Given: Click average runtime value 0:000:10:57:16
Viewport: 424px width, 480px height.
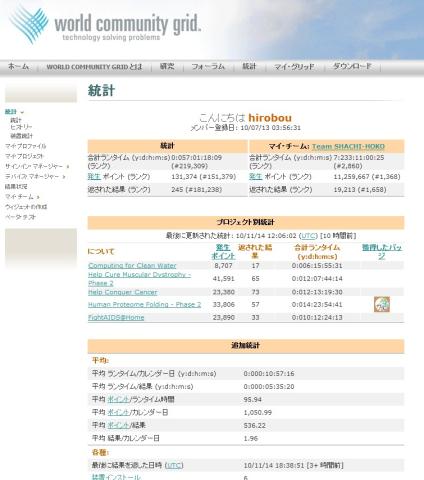Looking at the screenshot, I should point(269,374).
